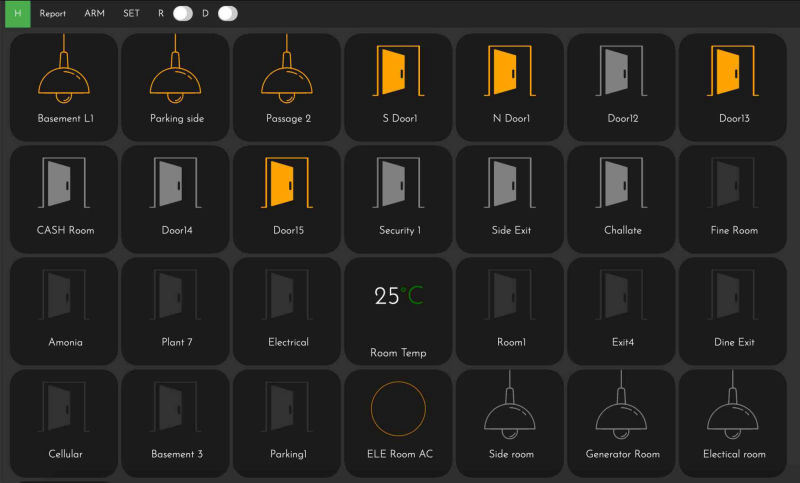
Task: Click the Door15 orange door icon
Action: tap(287, 185)
